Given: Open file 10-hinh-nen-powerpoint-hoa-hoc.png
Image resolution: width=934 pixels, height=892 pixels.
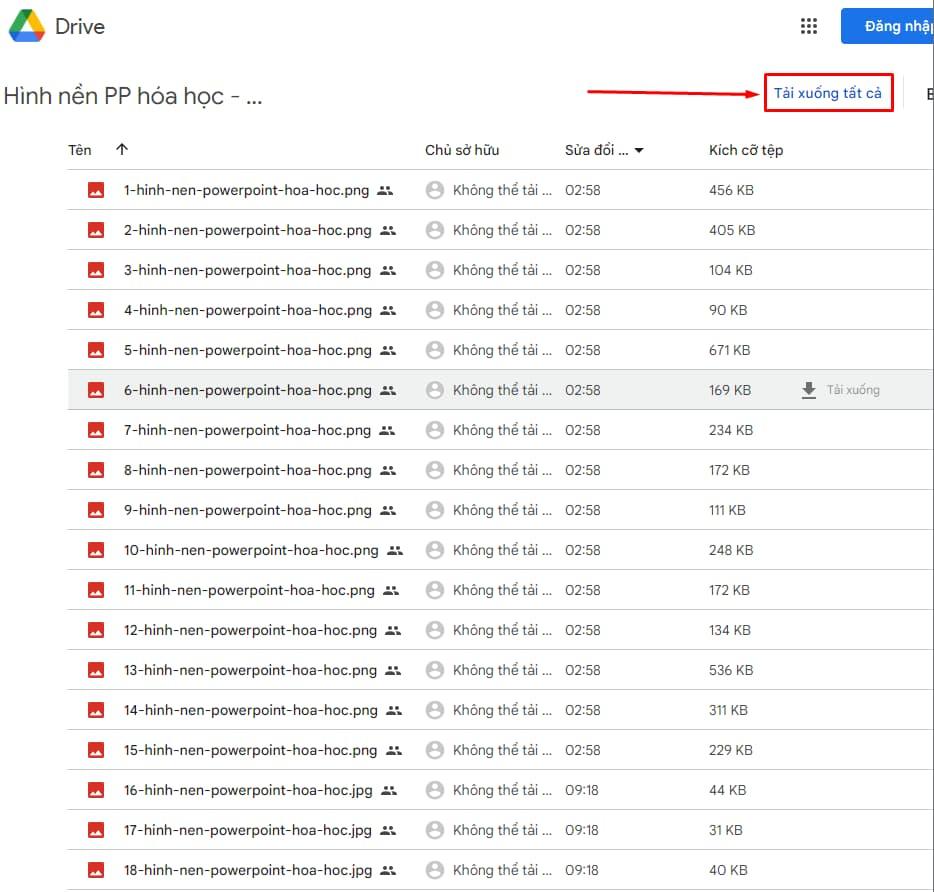Looking at the screenshot, I should click(x=251, y=550).
